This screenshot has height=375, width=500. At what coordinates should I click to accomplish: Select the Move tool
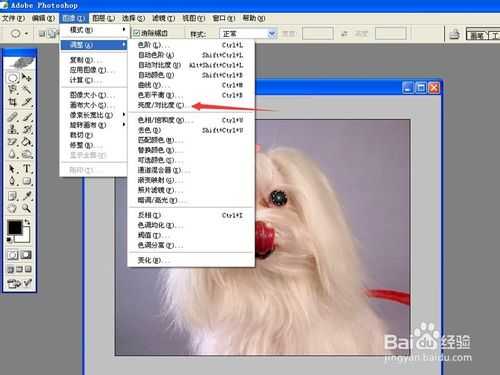click(x=27, y=77)
